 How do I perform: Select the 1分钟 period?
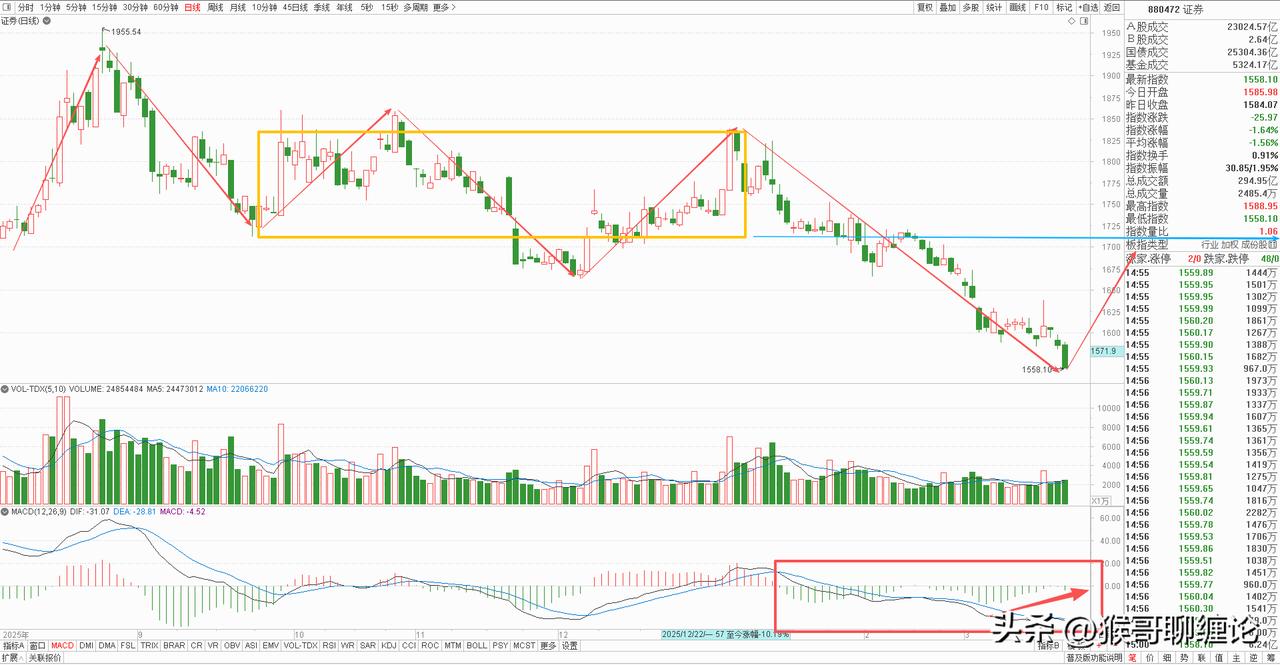point(50,7)
